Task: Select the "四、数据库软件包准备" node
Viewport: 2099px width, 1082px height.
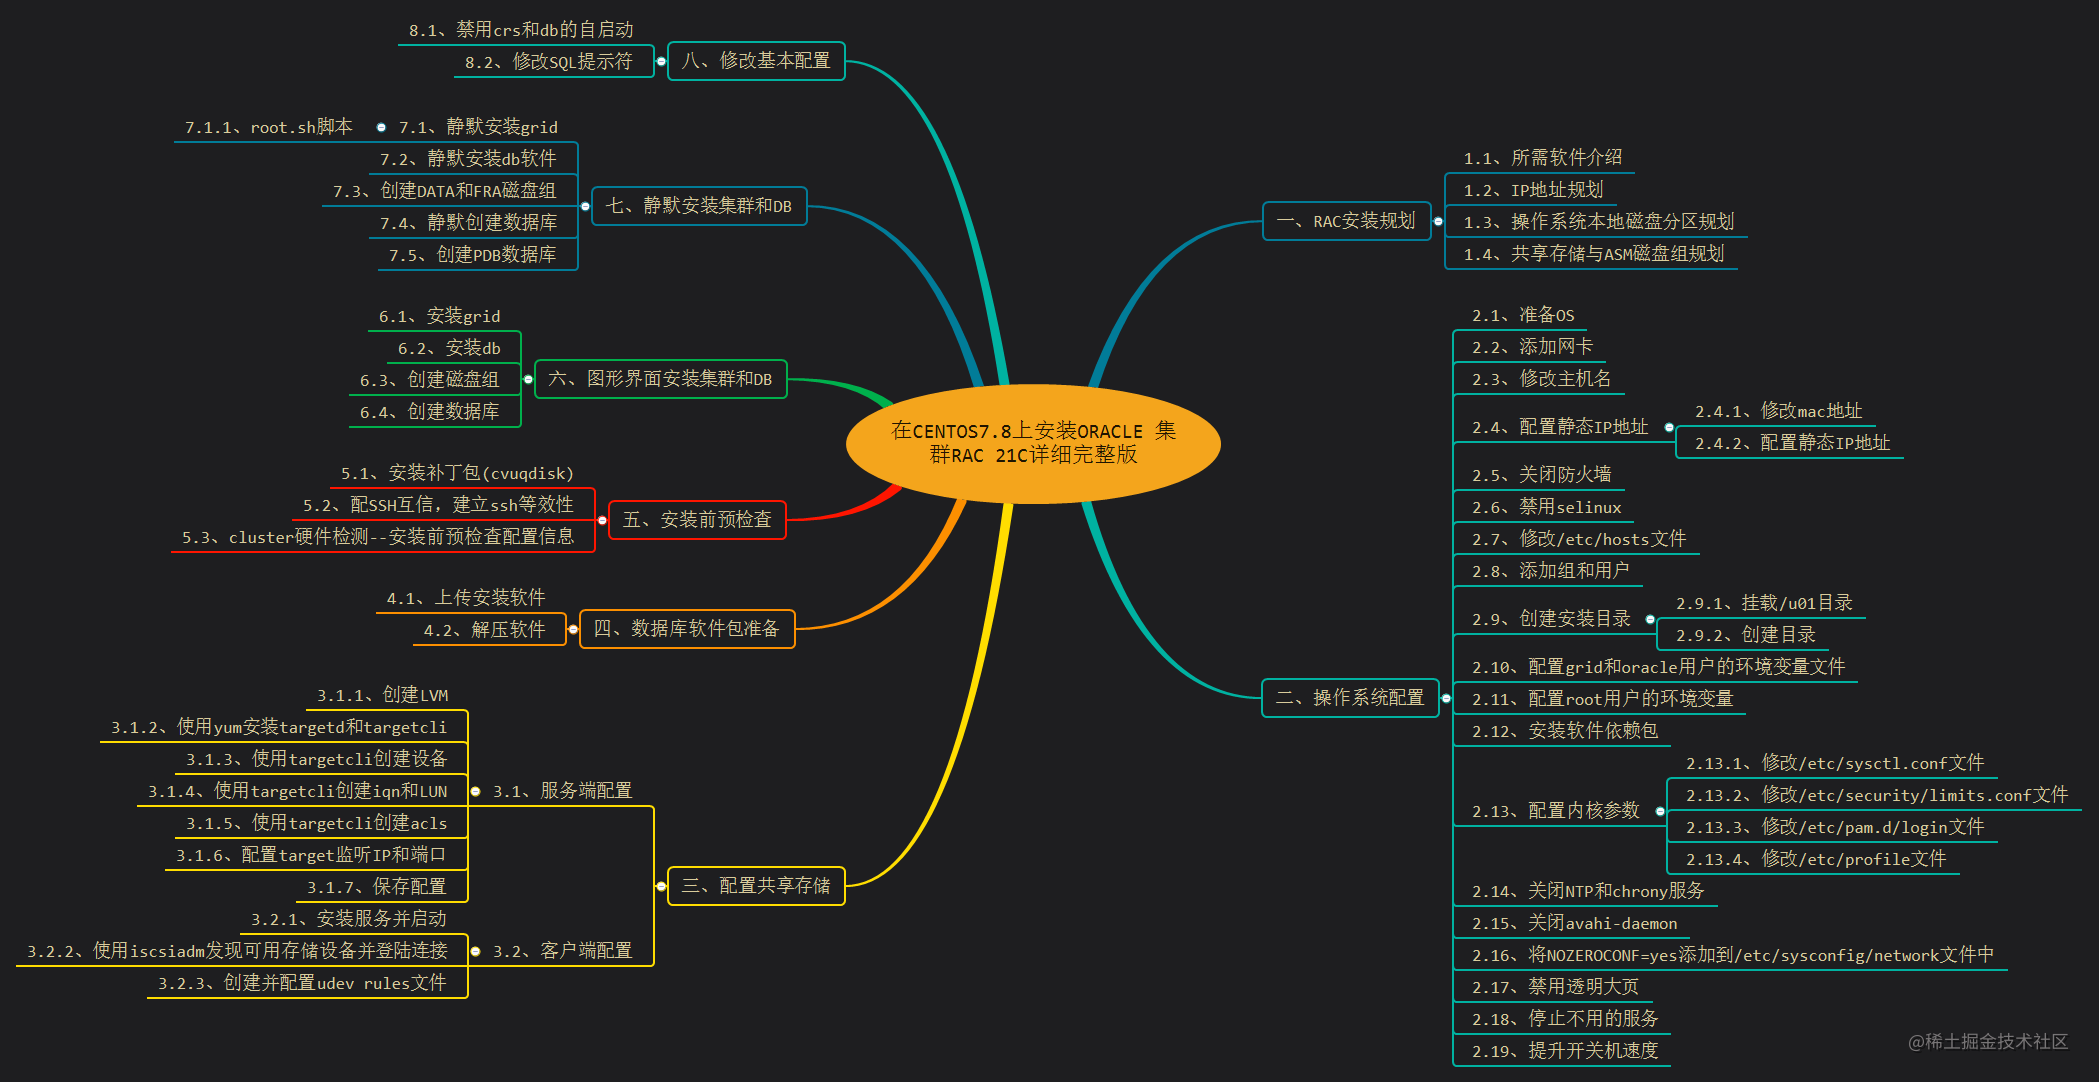Action: pos(686,629)
